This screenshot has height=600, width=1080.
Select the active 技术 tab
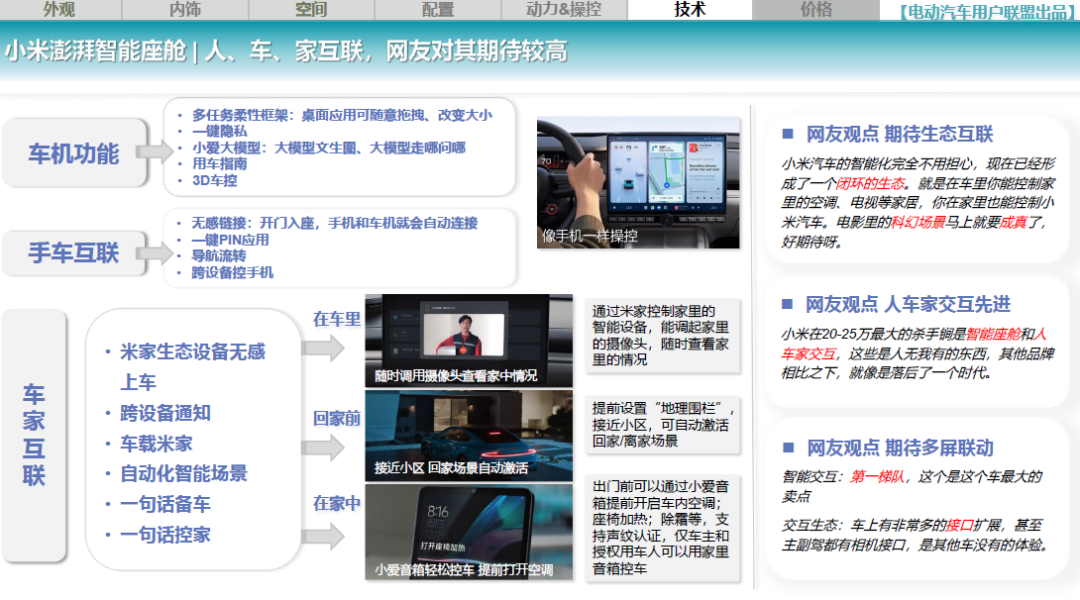(689, 10)
